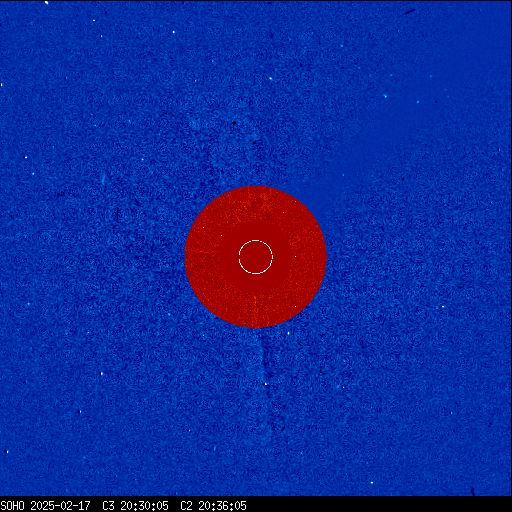The image size is (512, 512).
Task: Click the white star just below-right of red disk
Action: coord(289,333)
